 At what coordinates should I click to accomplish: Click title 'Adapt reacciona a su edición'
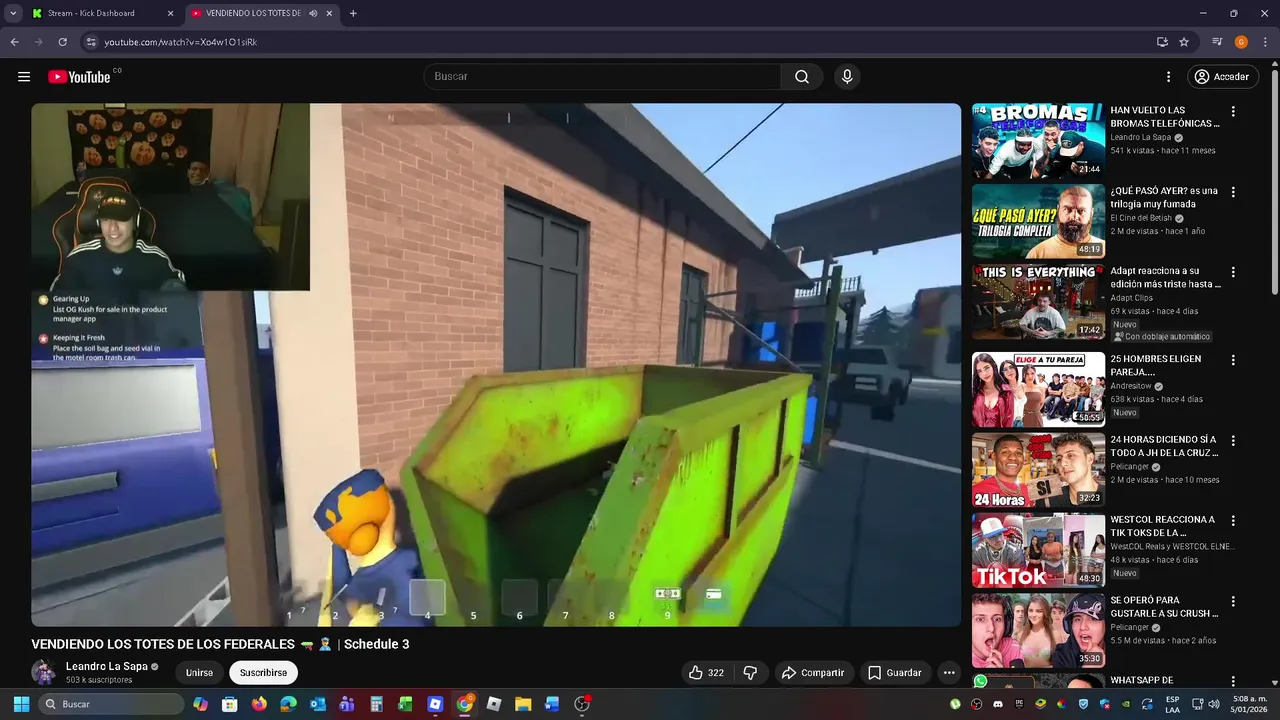(1165, 277)
